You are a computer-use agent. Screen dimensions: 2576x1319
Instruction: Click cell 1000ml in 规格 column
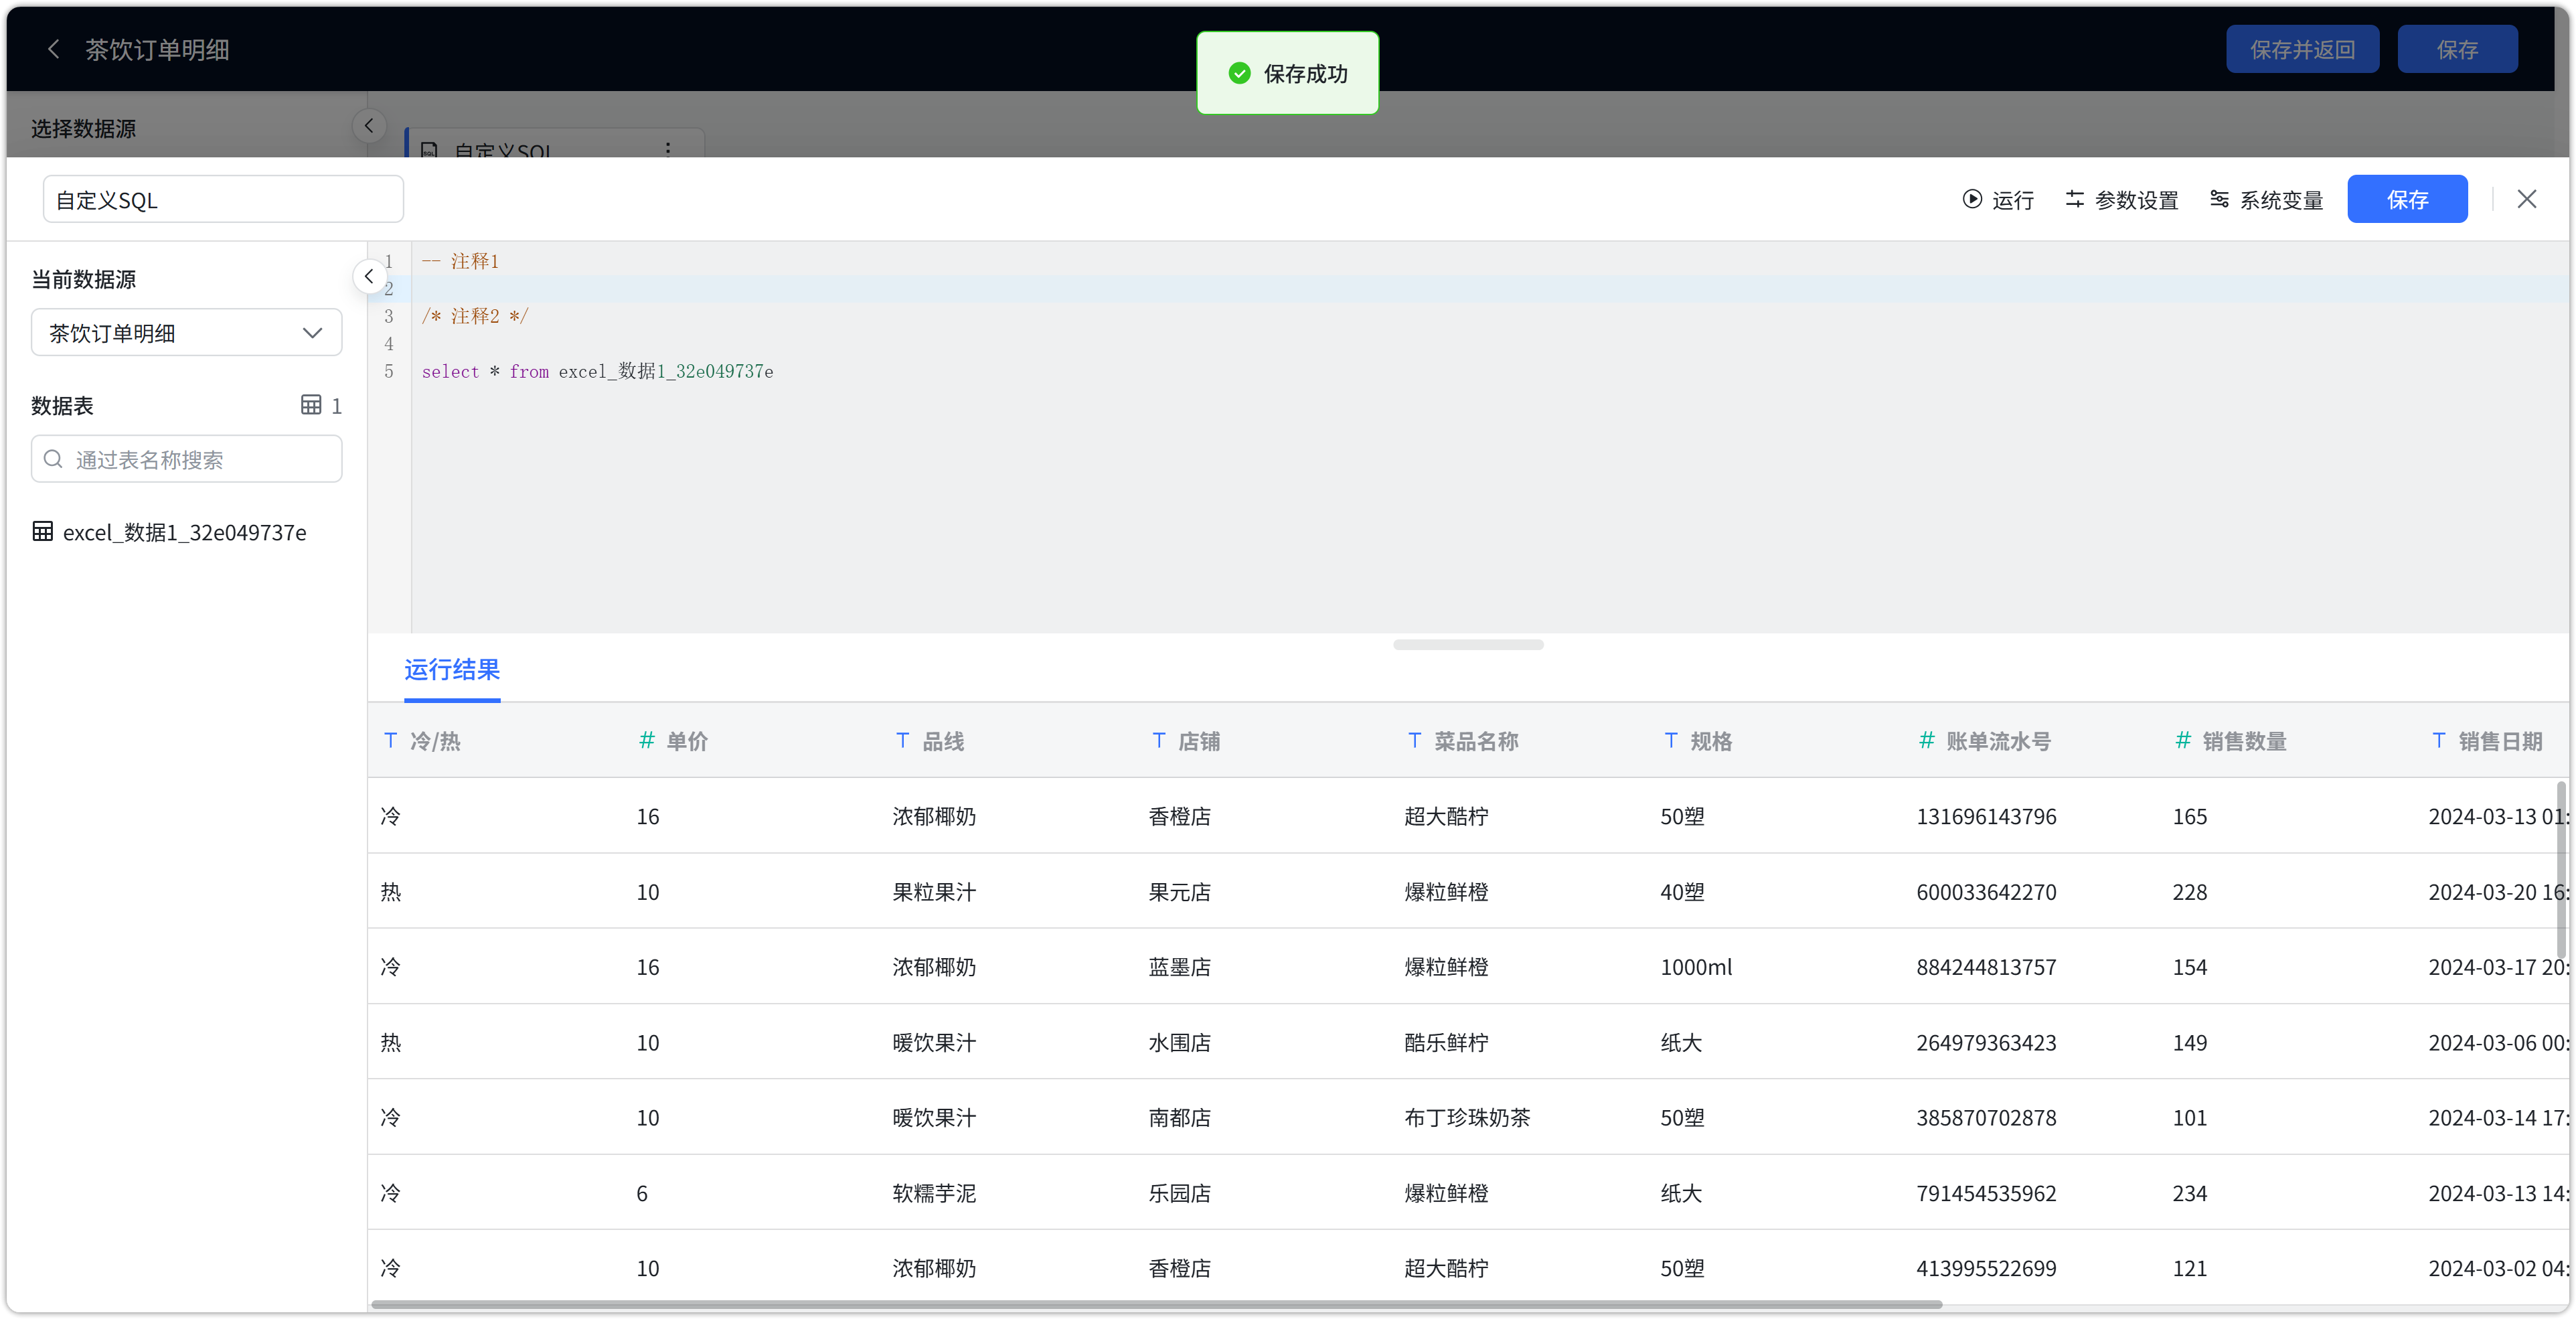1696,967
